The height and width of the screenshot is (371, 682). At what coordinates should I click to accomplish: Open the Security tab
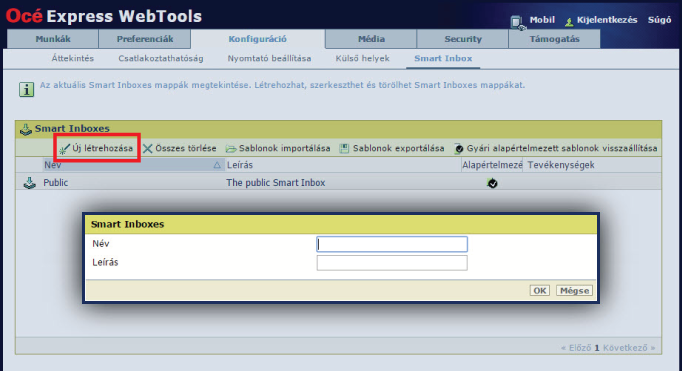463,39
